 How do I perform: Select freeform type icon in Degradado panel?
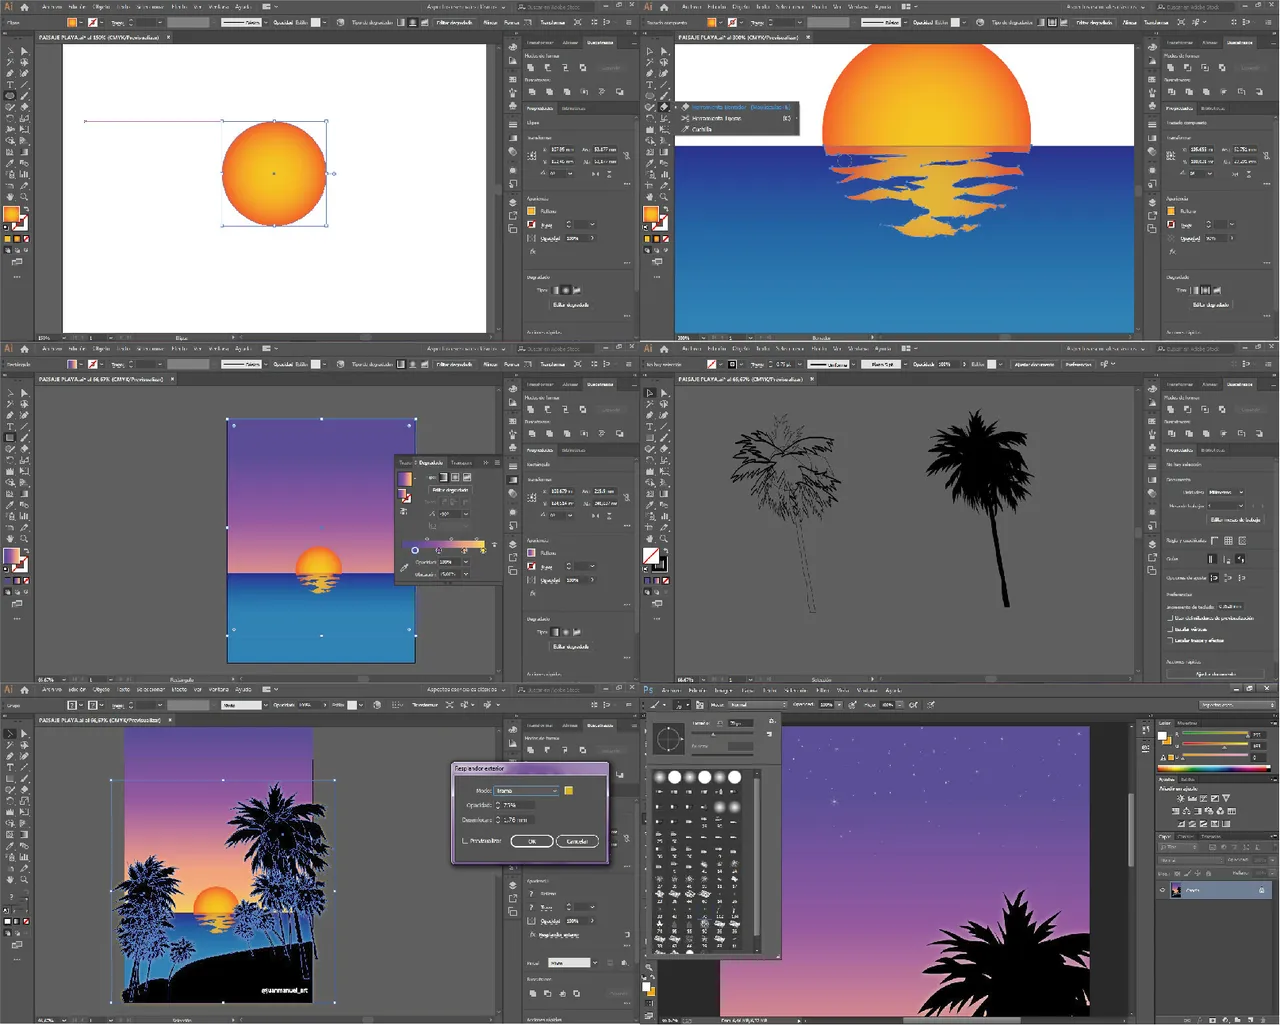pyautogui.click(x=467, y=477)
